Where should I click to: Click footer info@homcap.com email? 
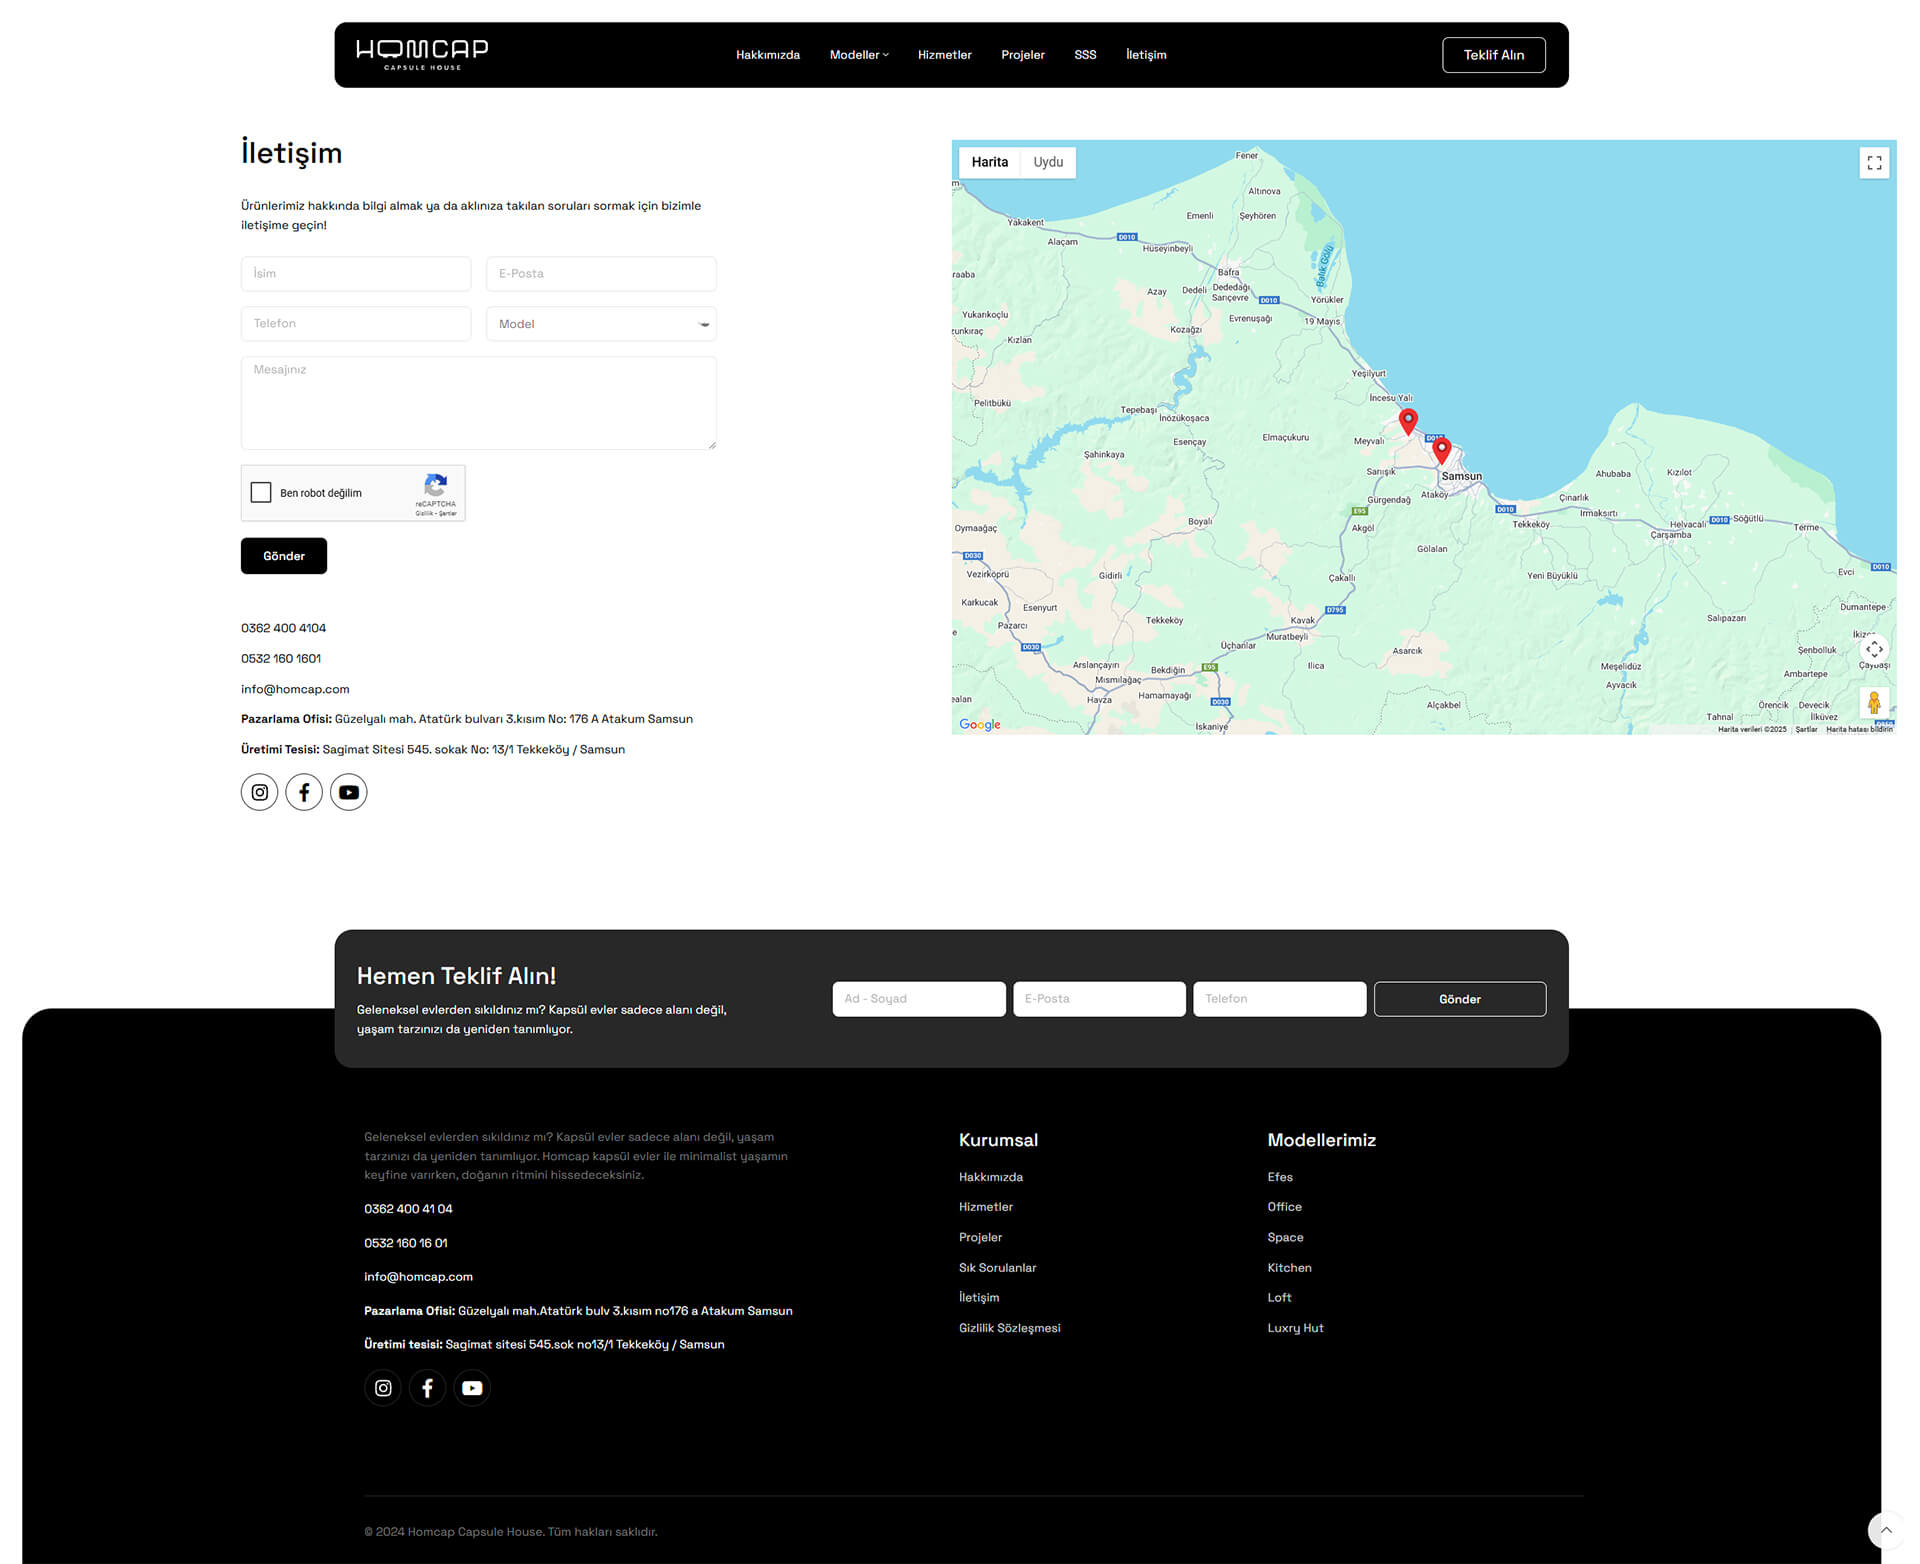(418, 1277)
